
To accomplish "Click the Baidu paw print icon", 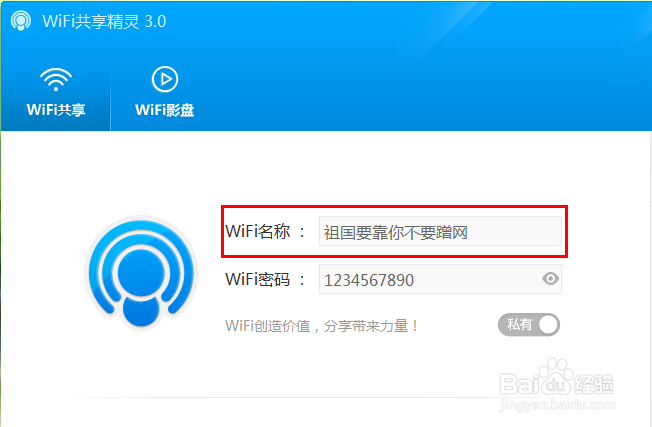I will (x=554, y=376).
